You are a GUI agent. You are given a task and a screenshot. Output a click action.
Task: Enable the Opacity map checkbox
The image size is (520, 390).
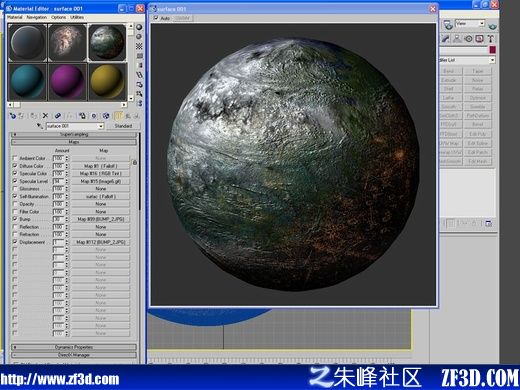click(15, 204)
